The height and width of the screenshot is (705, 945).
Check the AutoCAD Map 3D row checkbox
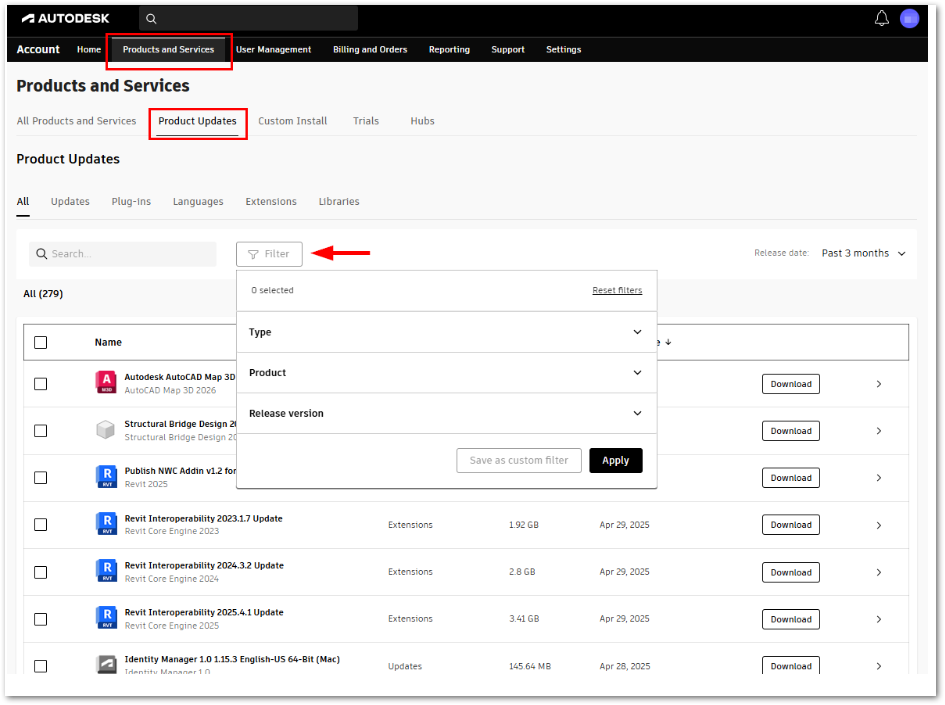pos(40,384)
